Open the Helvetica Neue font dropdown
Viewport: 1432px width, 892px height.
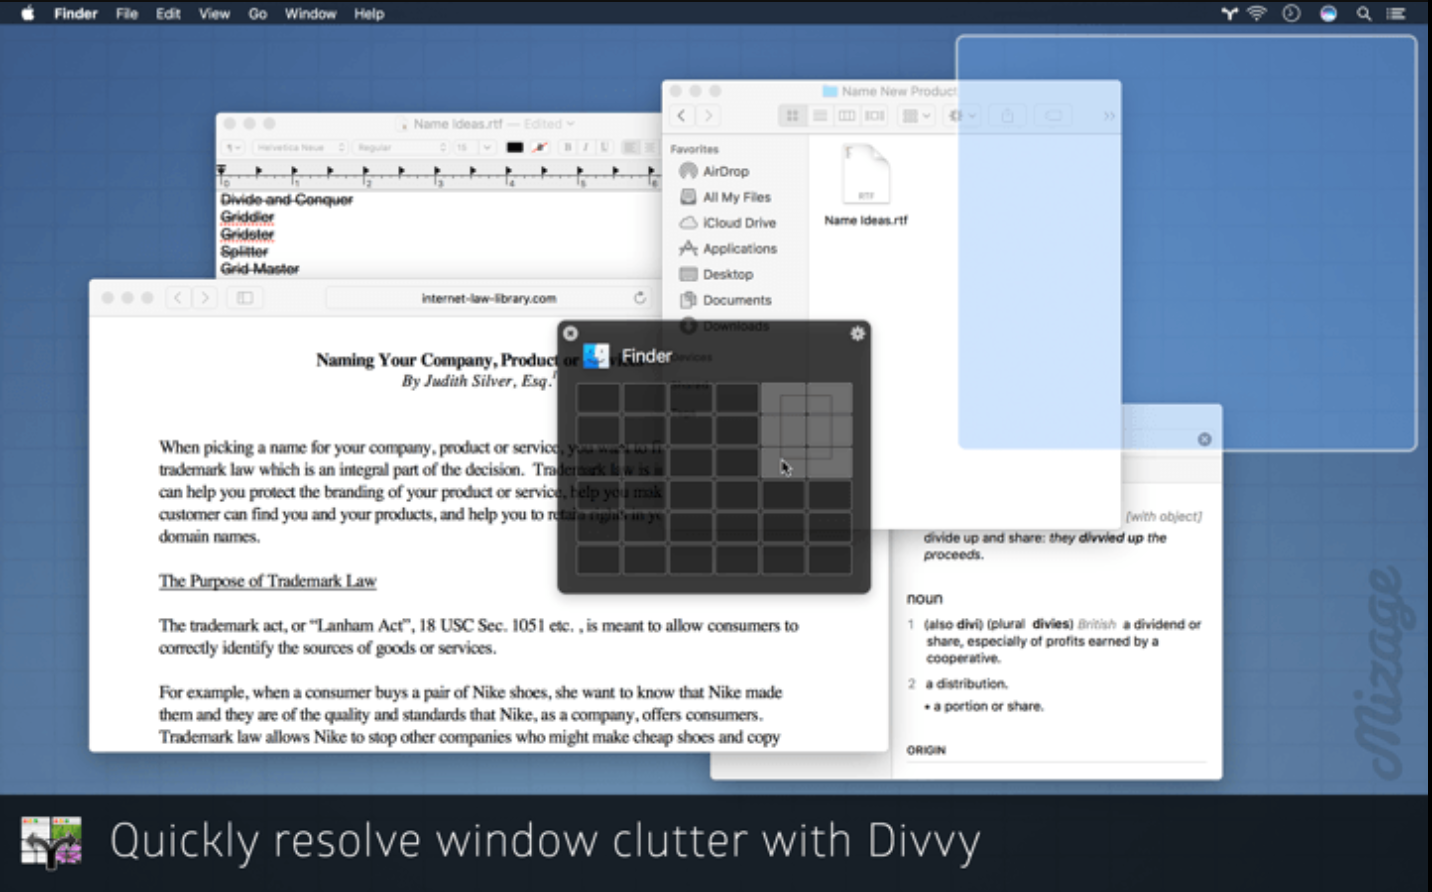click(299, 147)
